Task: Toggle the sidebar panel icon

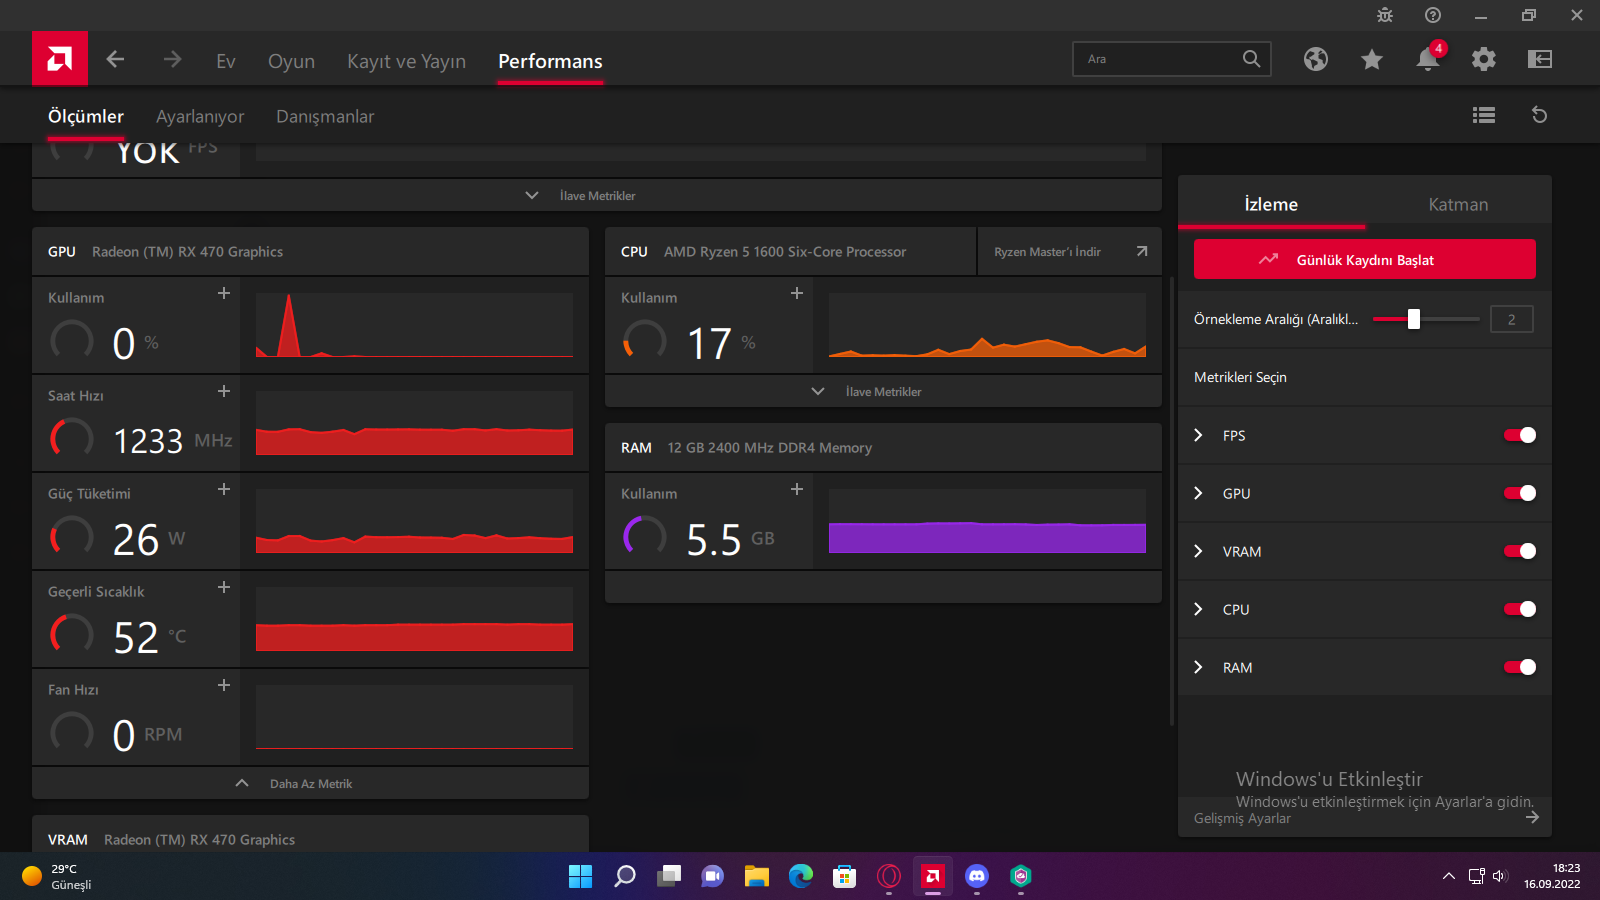Action: pos(1540,59)
